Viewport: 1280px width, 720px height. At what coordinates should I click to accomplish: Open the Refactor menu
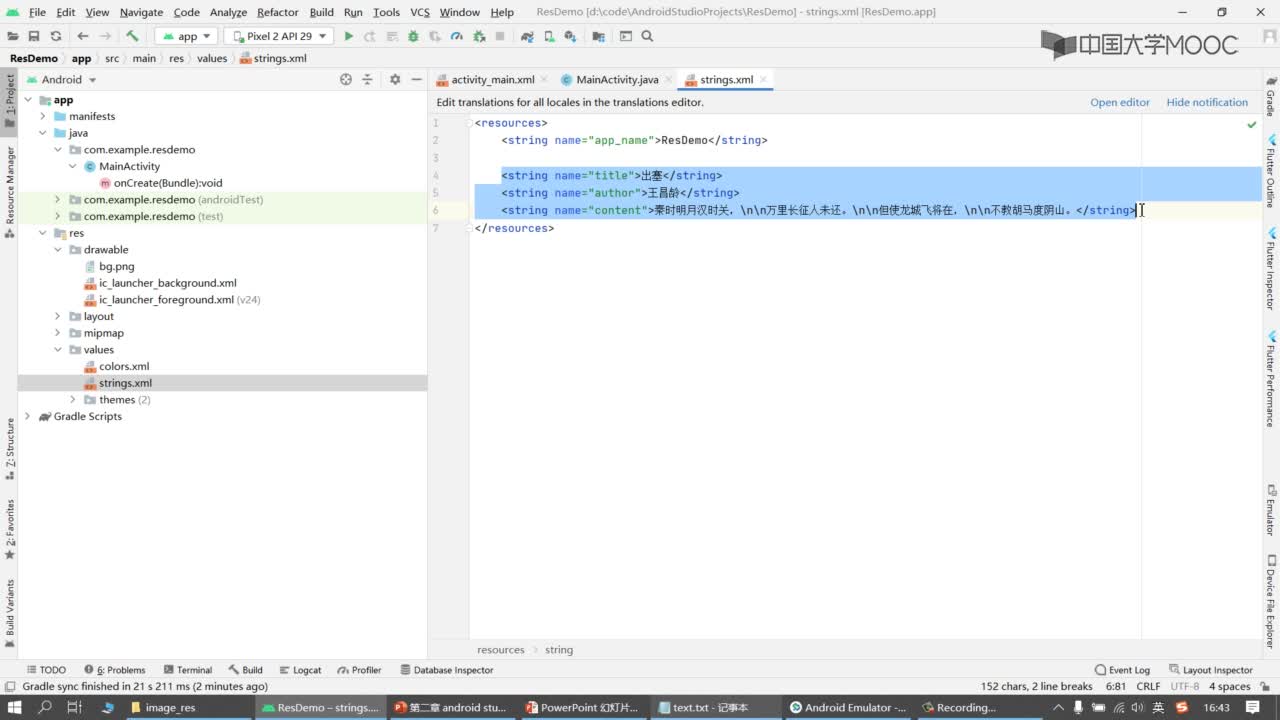pos(278,12)
